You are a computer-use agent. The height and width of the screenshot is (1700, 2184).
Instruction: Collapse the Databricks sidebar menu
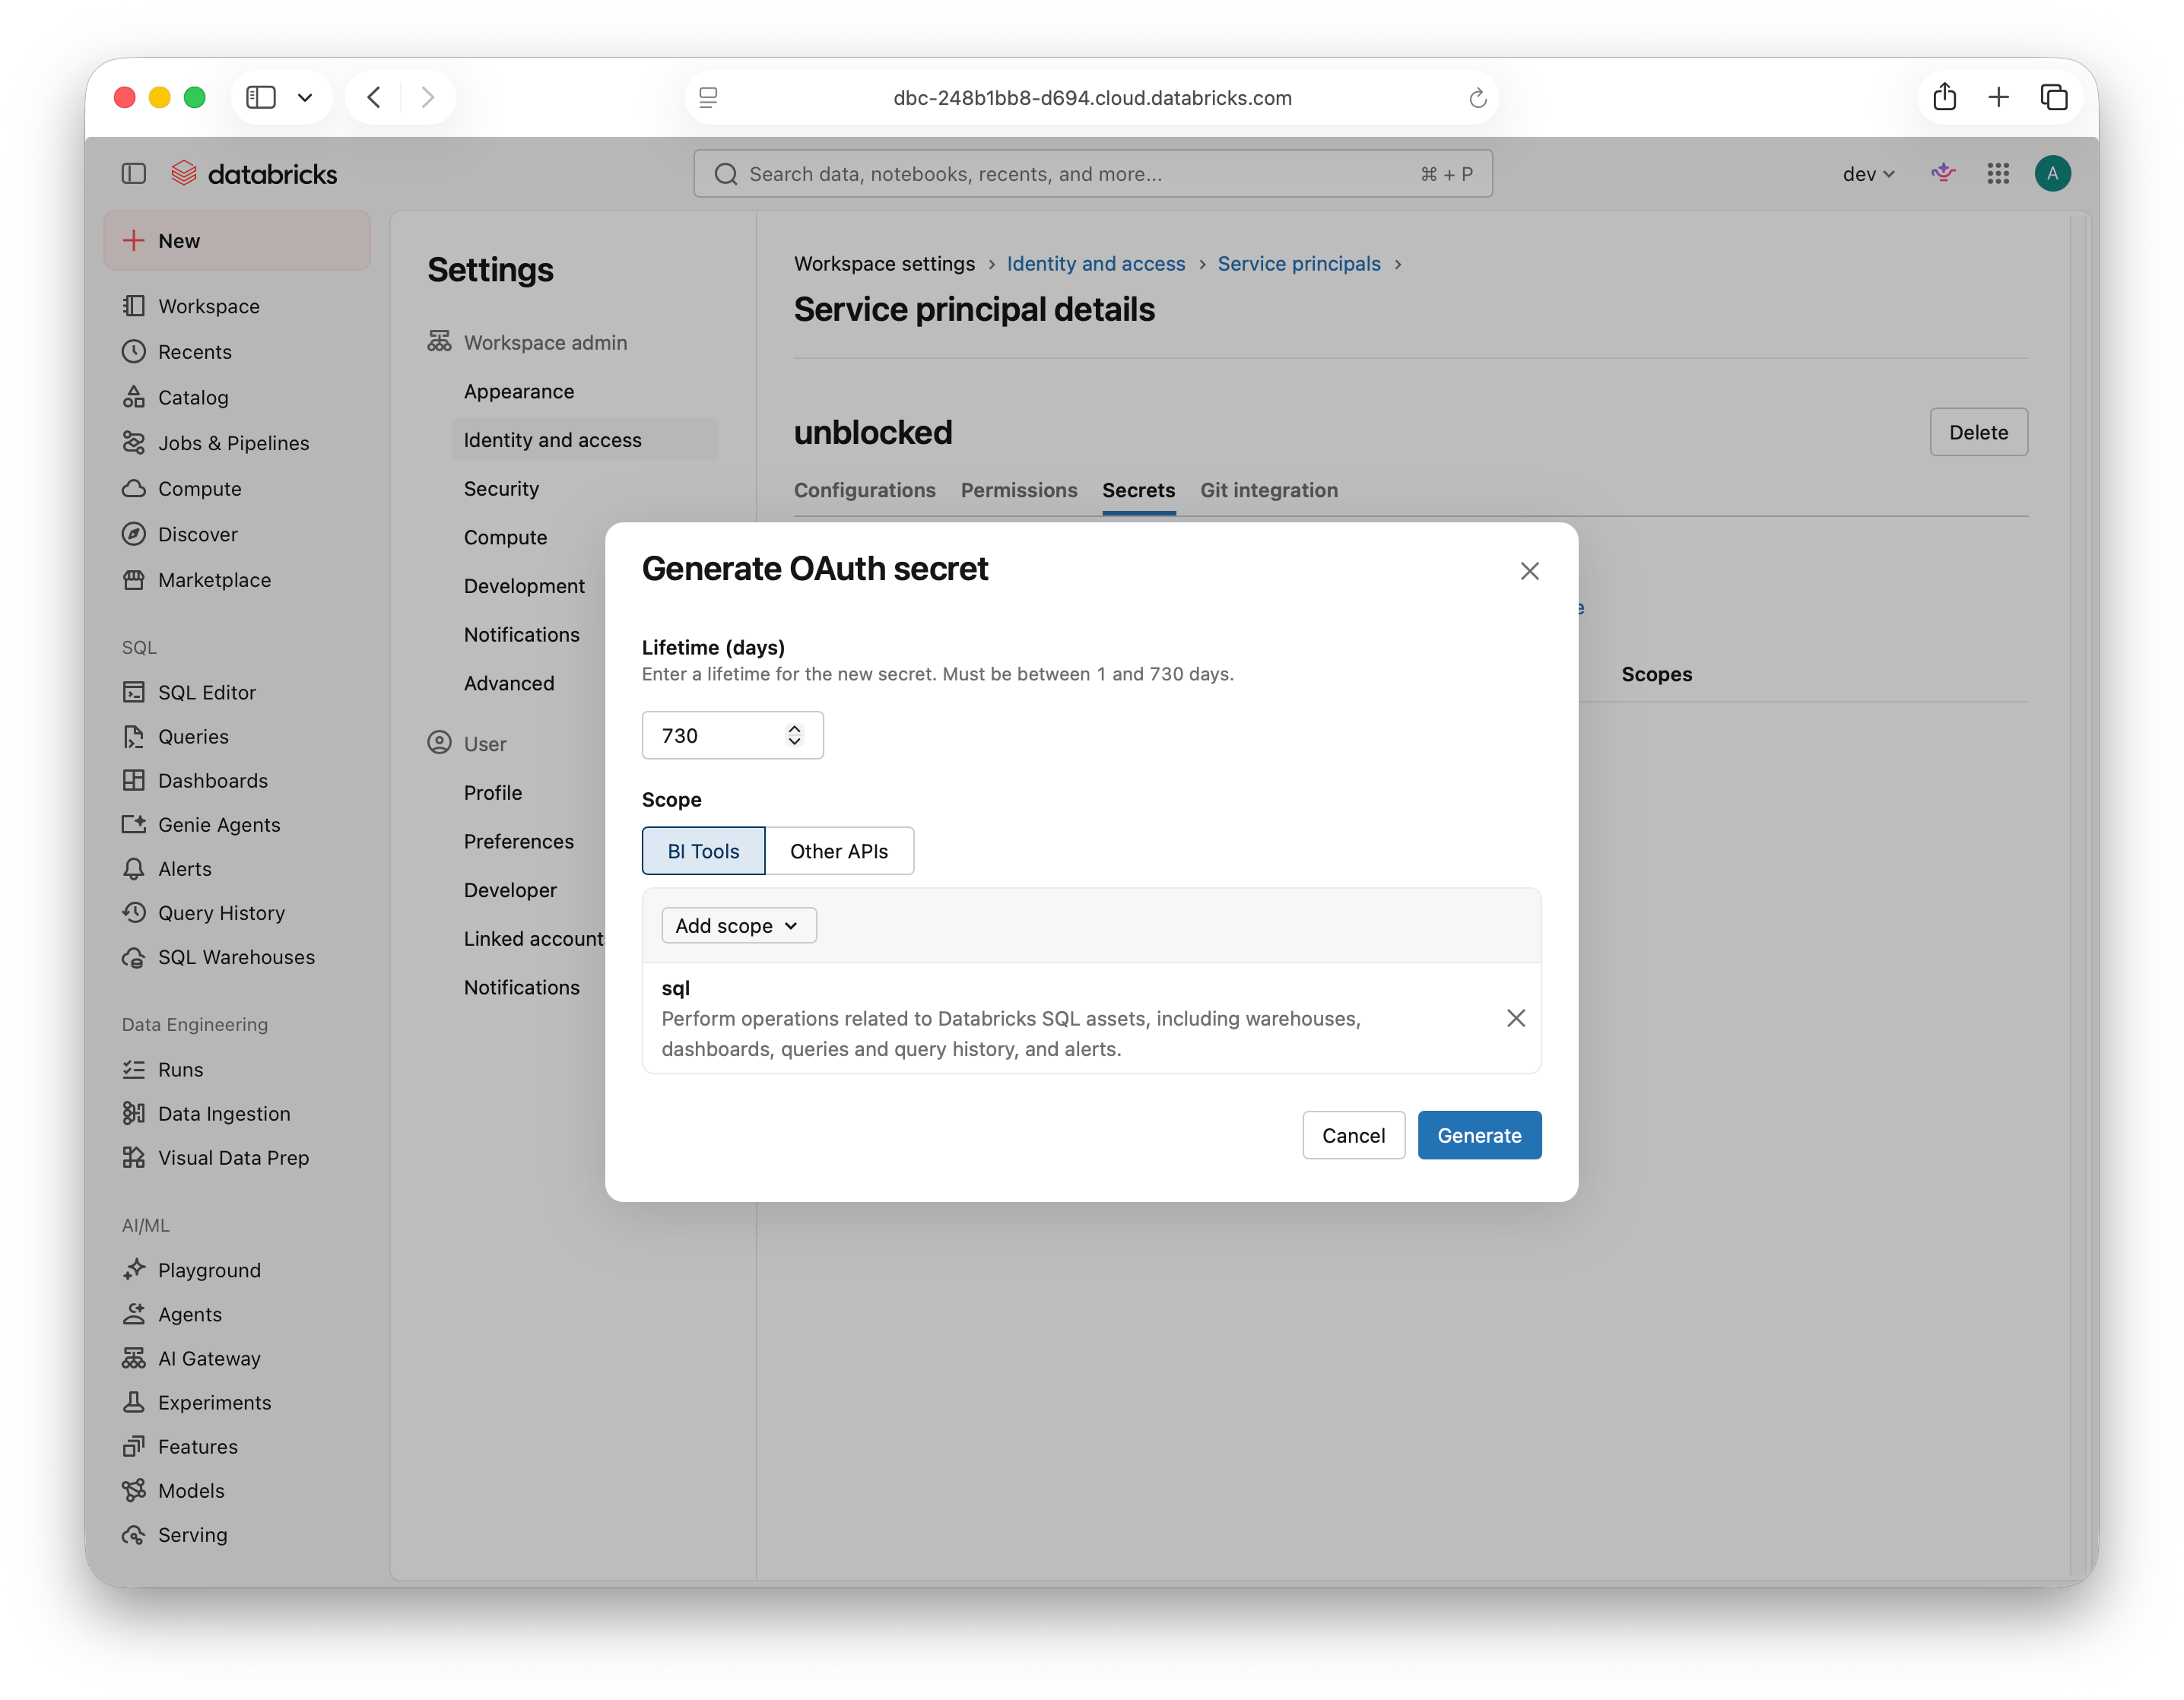coord(134,174)
